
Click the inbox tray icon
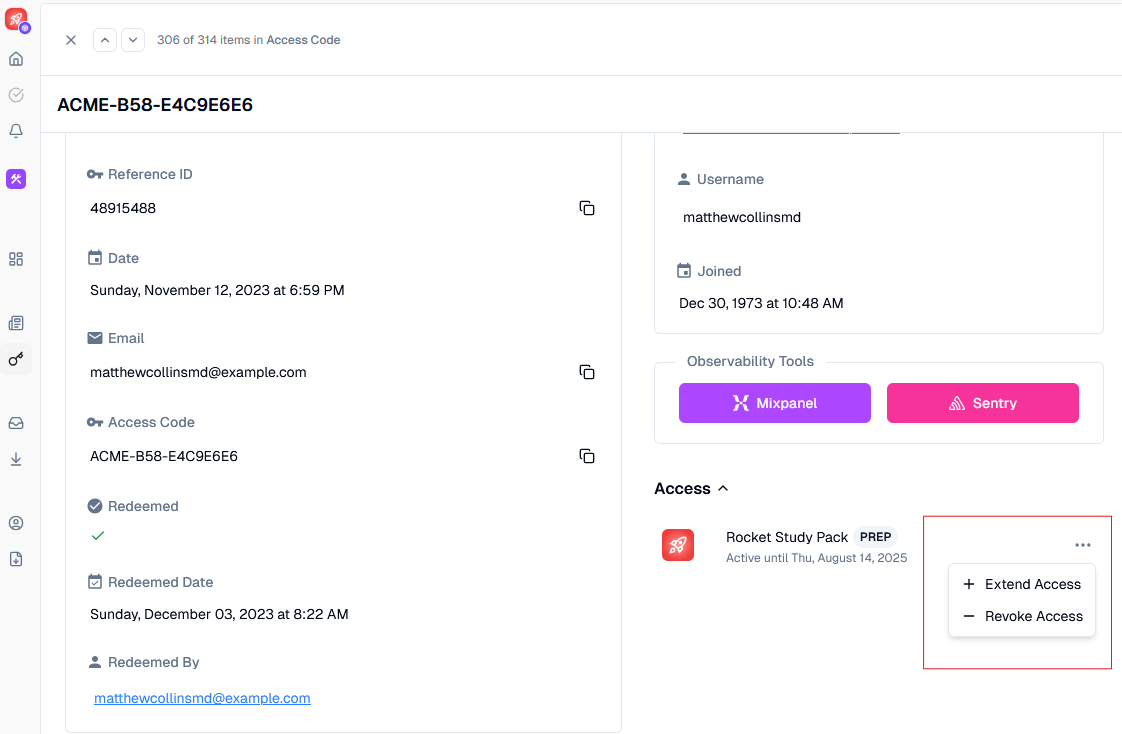coord(16,423)
